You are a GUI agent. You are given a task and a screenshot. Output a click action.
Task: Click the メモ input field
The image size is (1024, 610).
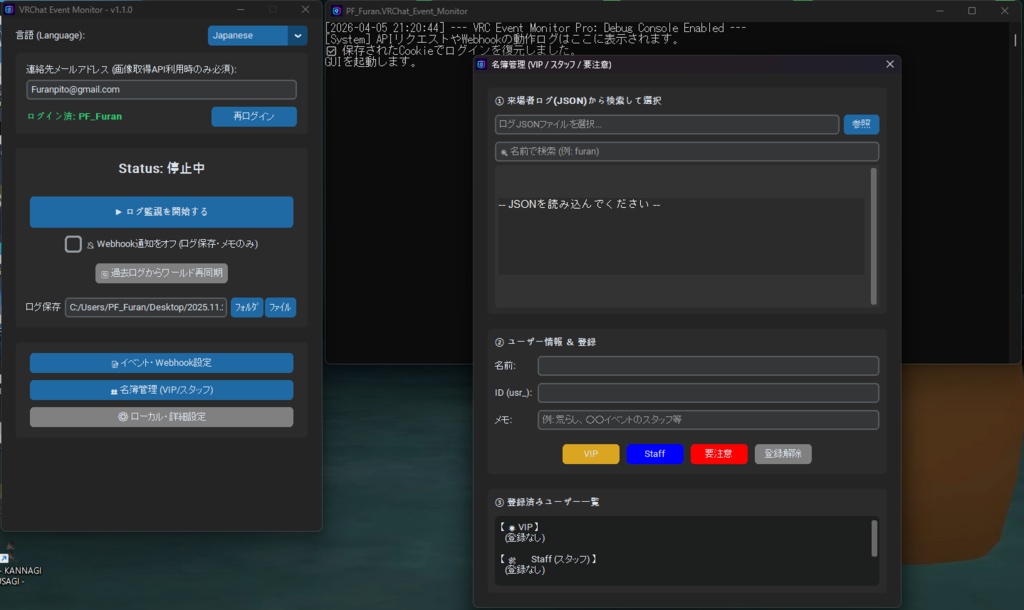(707, 420)
